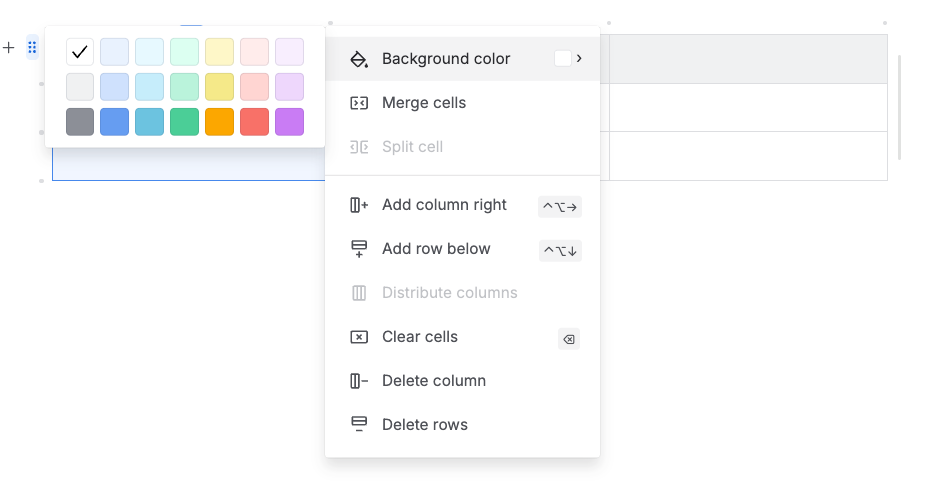The height and width of the screenshot is (504, 926).
Task: Open the current color preview box
Action: point(563,58)
